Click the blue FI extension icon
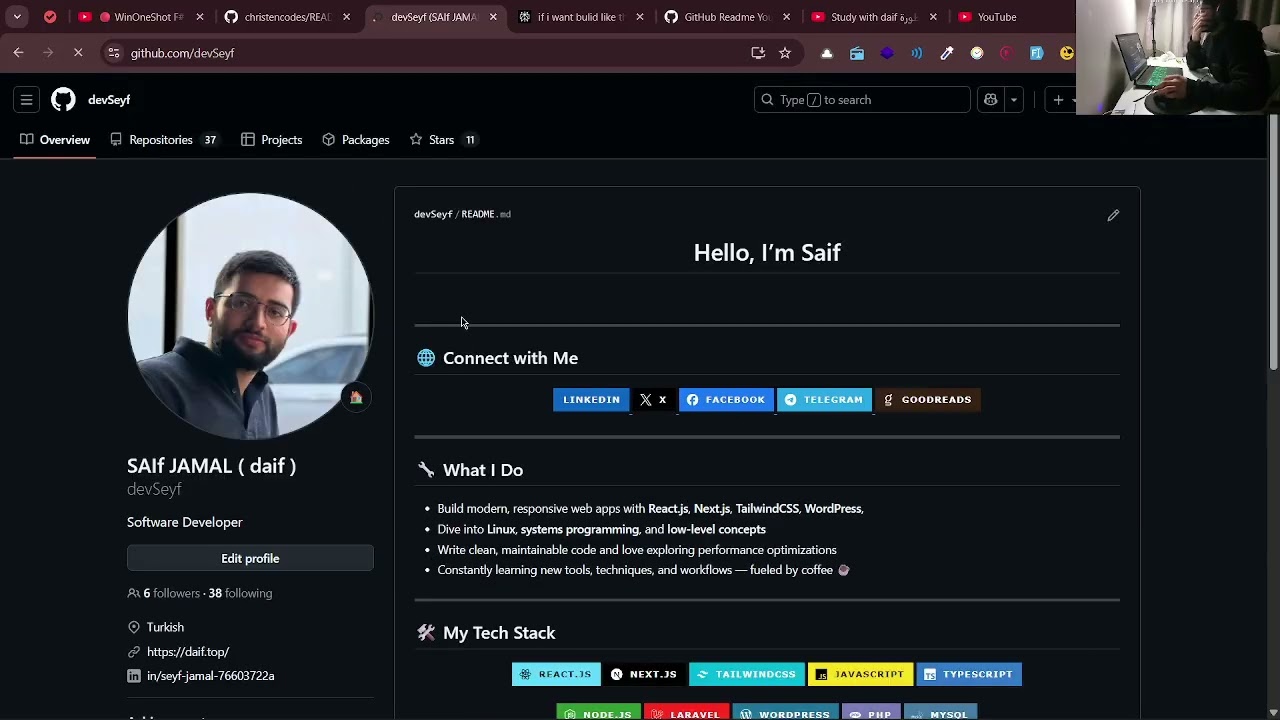1280x720 pixels. (1037, 53)
